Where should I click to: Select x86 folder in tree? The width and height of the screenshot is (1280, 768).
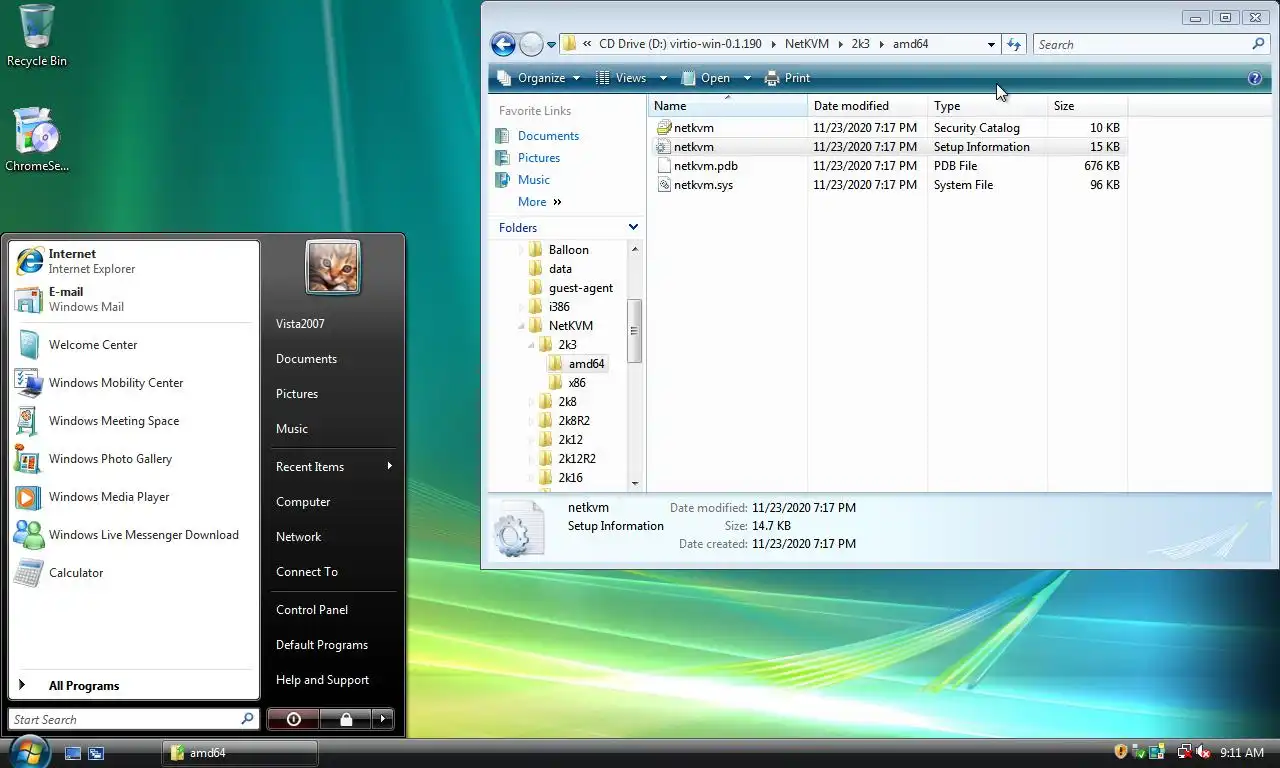pyautogui.click(x=577, y=383)
